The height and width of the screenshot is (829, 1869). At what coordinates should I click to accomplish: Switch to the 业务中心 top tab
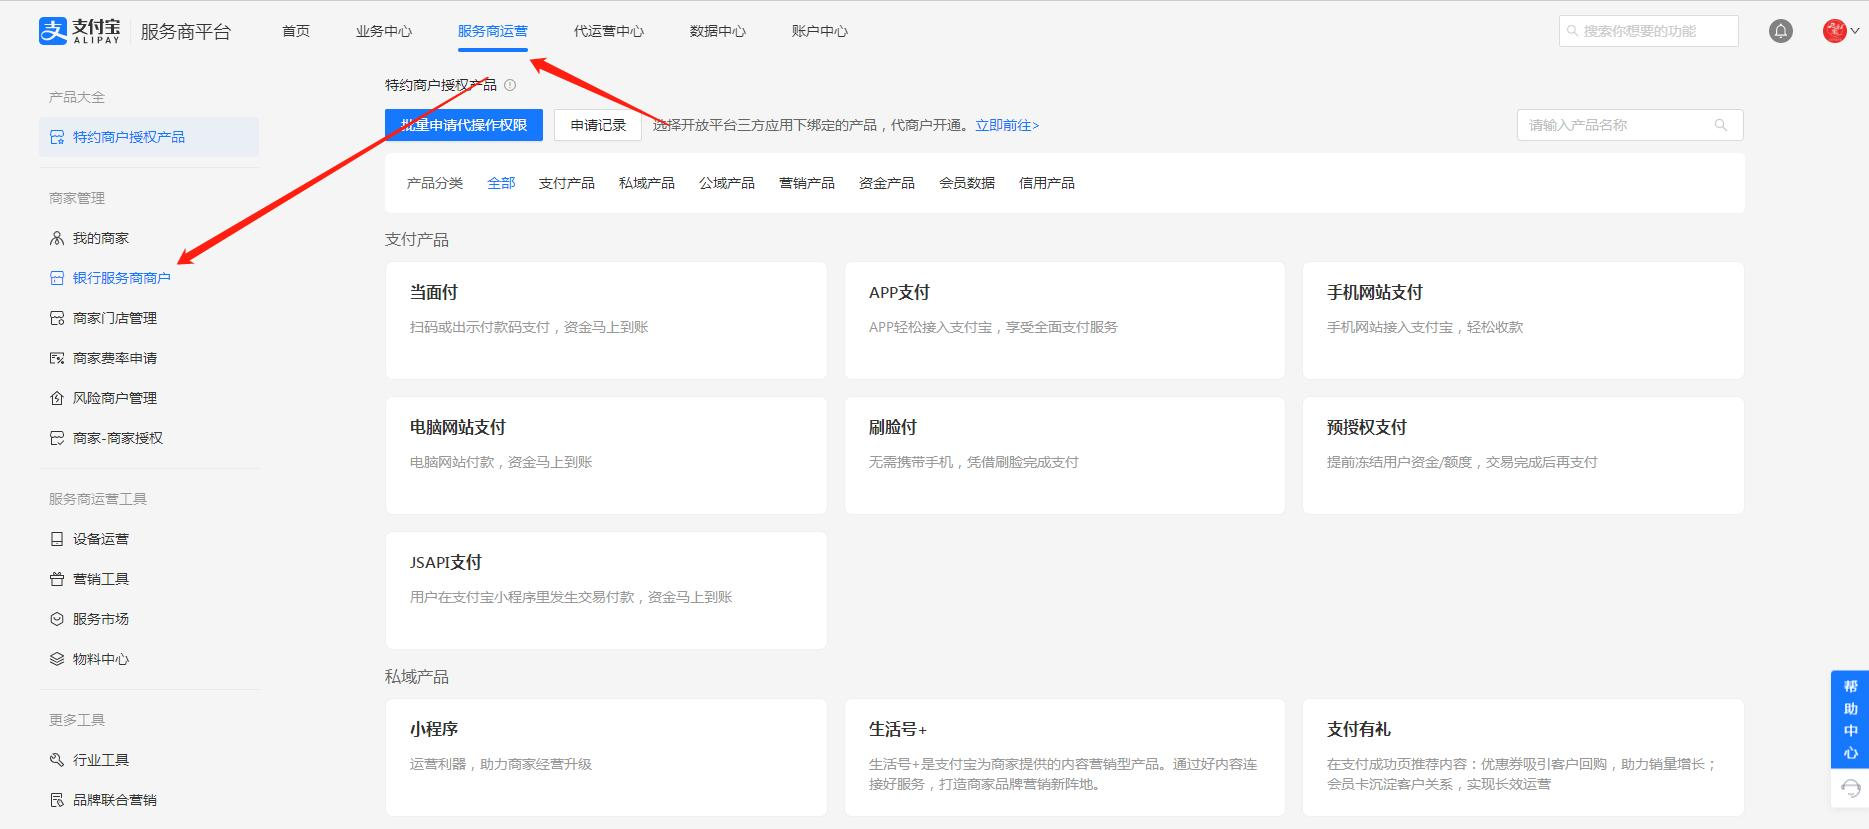383,32
